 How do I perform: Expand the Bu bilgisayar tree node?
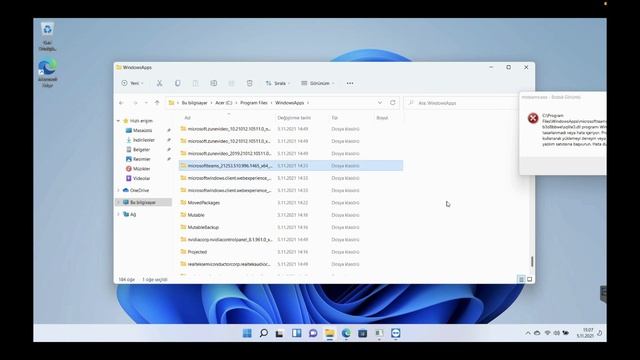pyautogui.click(x=118, y=202)
